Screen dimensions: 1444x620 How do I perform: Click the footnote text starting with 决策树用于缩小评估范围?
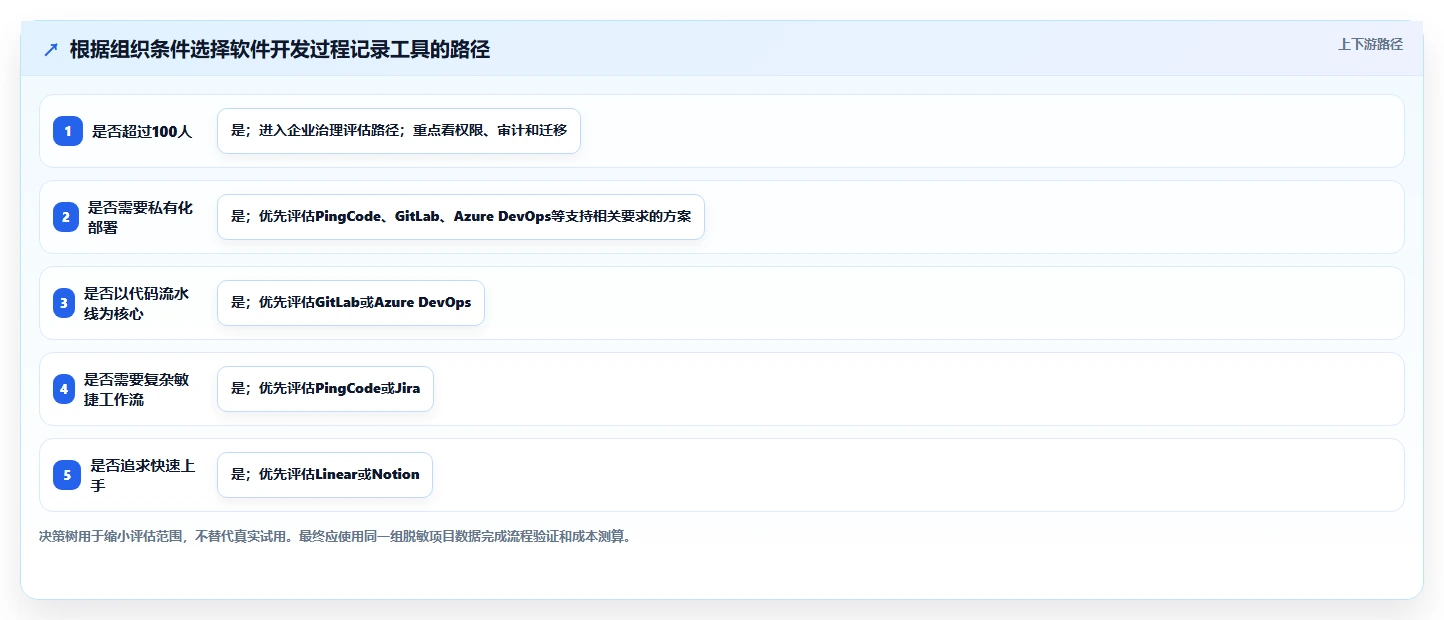[335, 536]
